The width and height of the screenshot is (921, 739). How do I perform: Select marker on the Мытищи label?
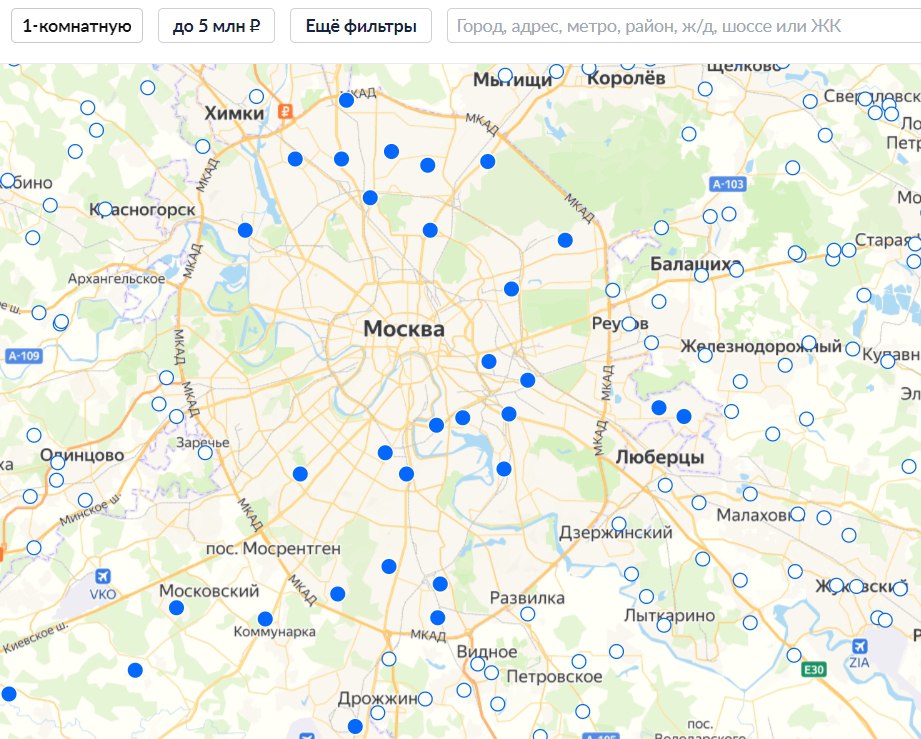coord(505,75)
